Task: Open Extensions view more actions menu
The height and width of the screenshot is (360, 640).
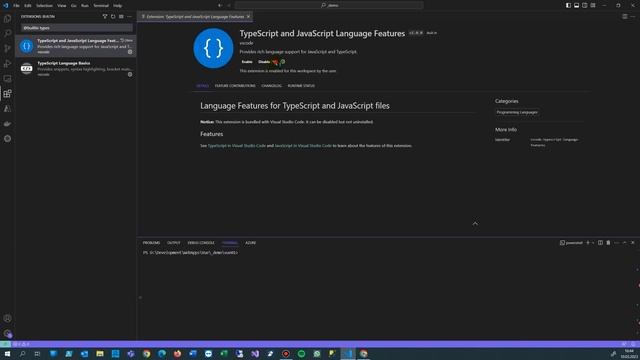Action: pos(129,17)
